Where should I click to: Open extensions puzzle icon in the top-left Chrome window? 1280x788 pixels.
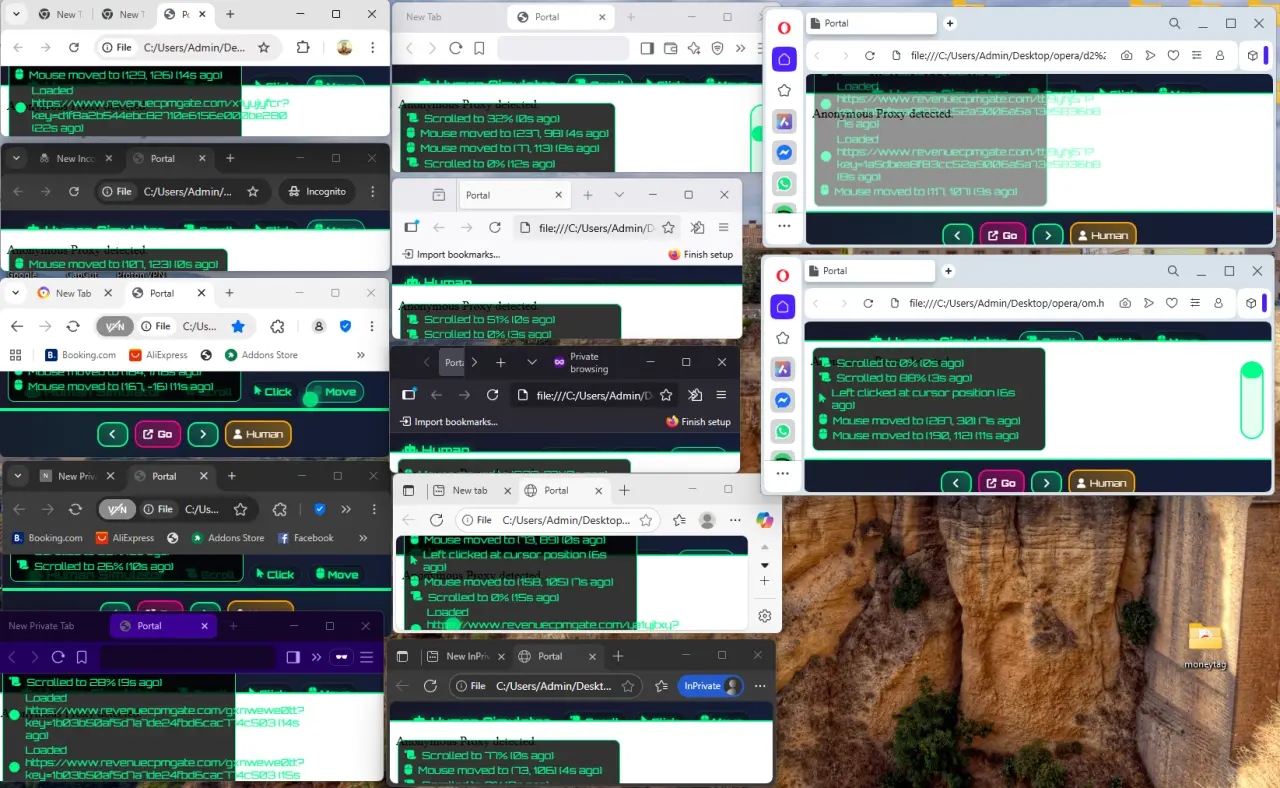[303, 47]
